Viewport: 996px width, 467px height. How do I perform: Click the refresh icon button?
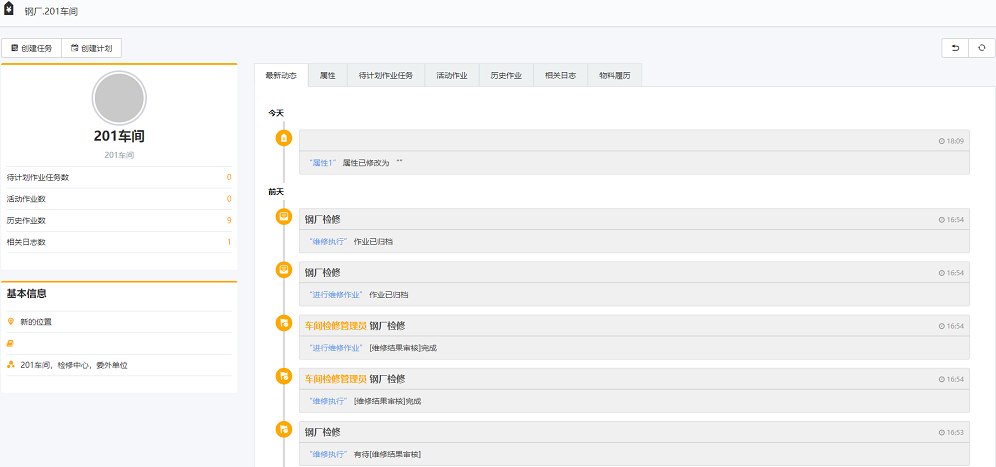[x=982, y=48]
